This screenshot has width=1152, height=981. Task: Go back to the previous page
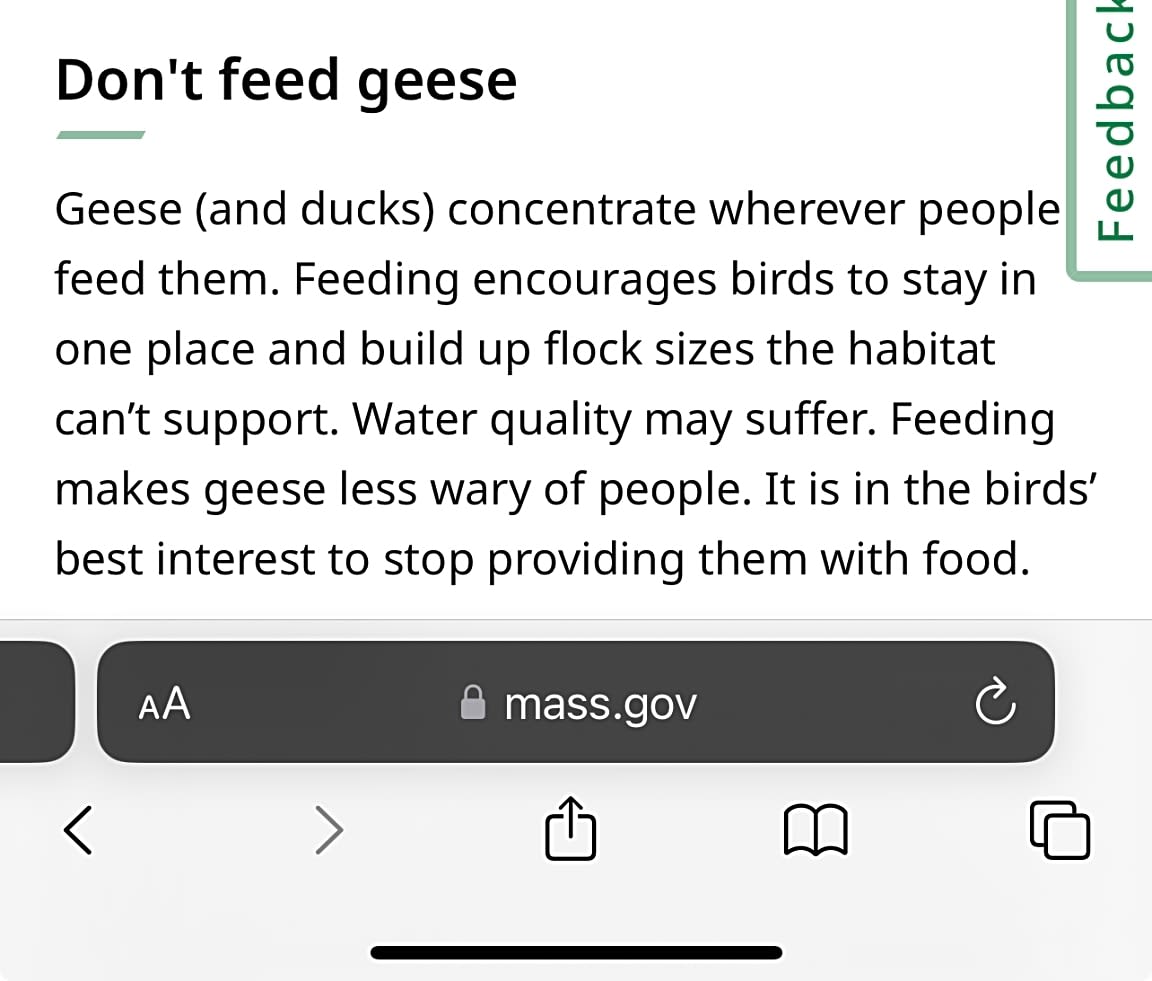[78, 830]
